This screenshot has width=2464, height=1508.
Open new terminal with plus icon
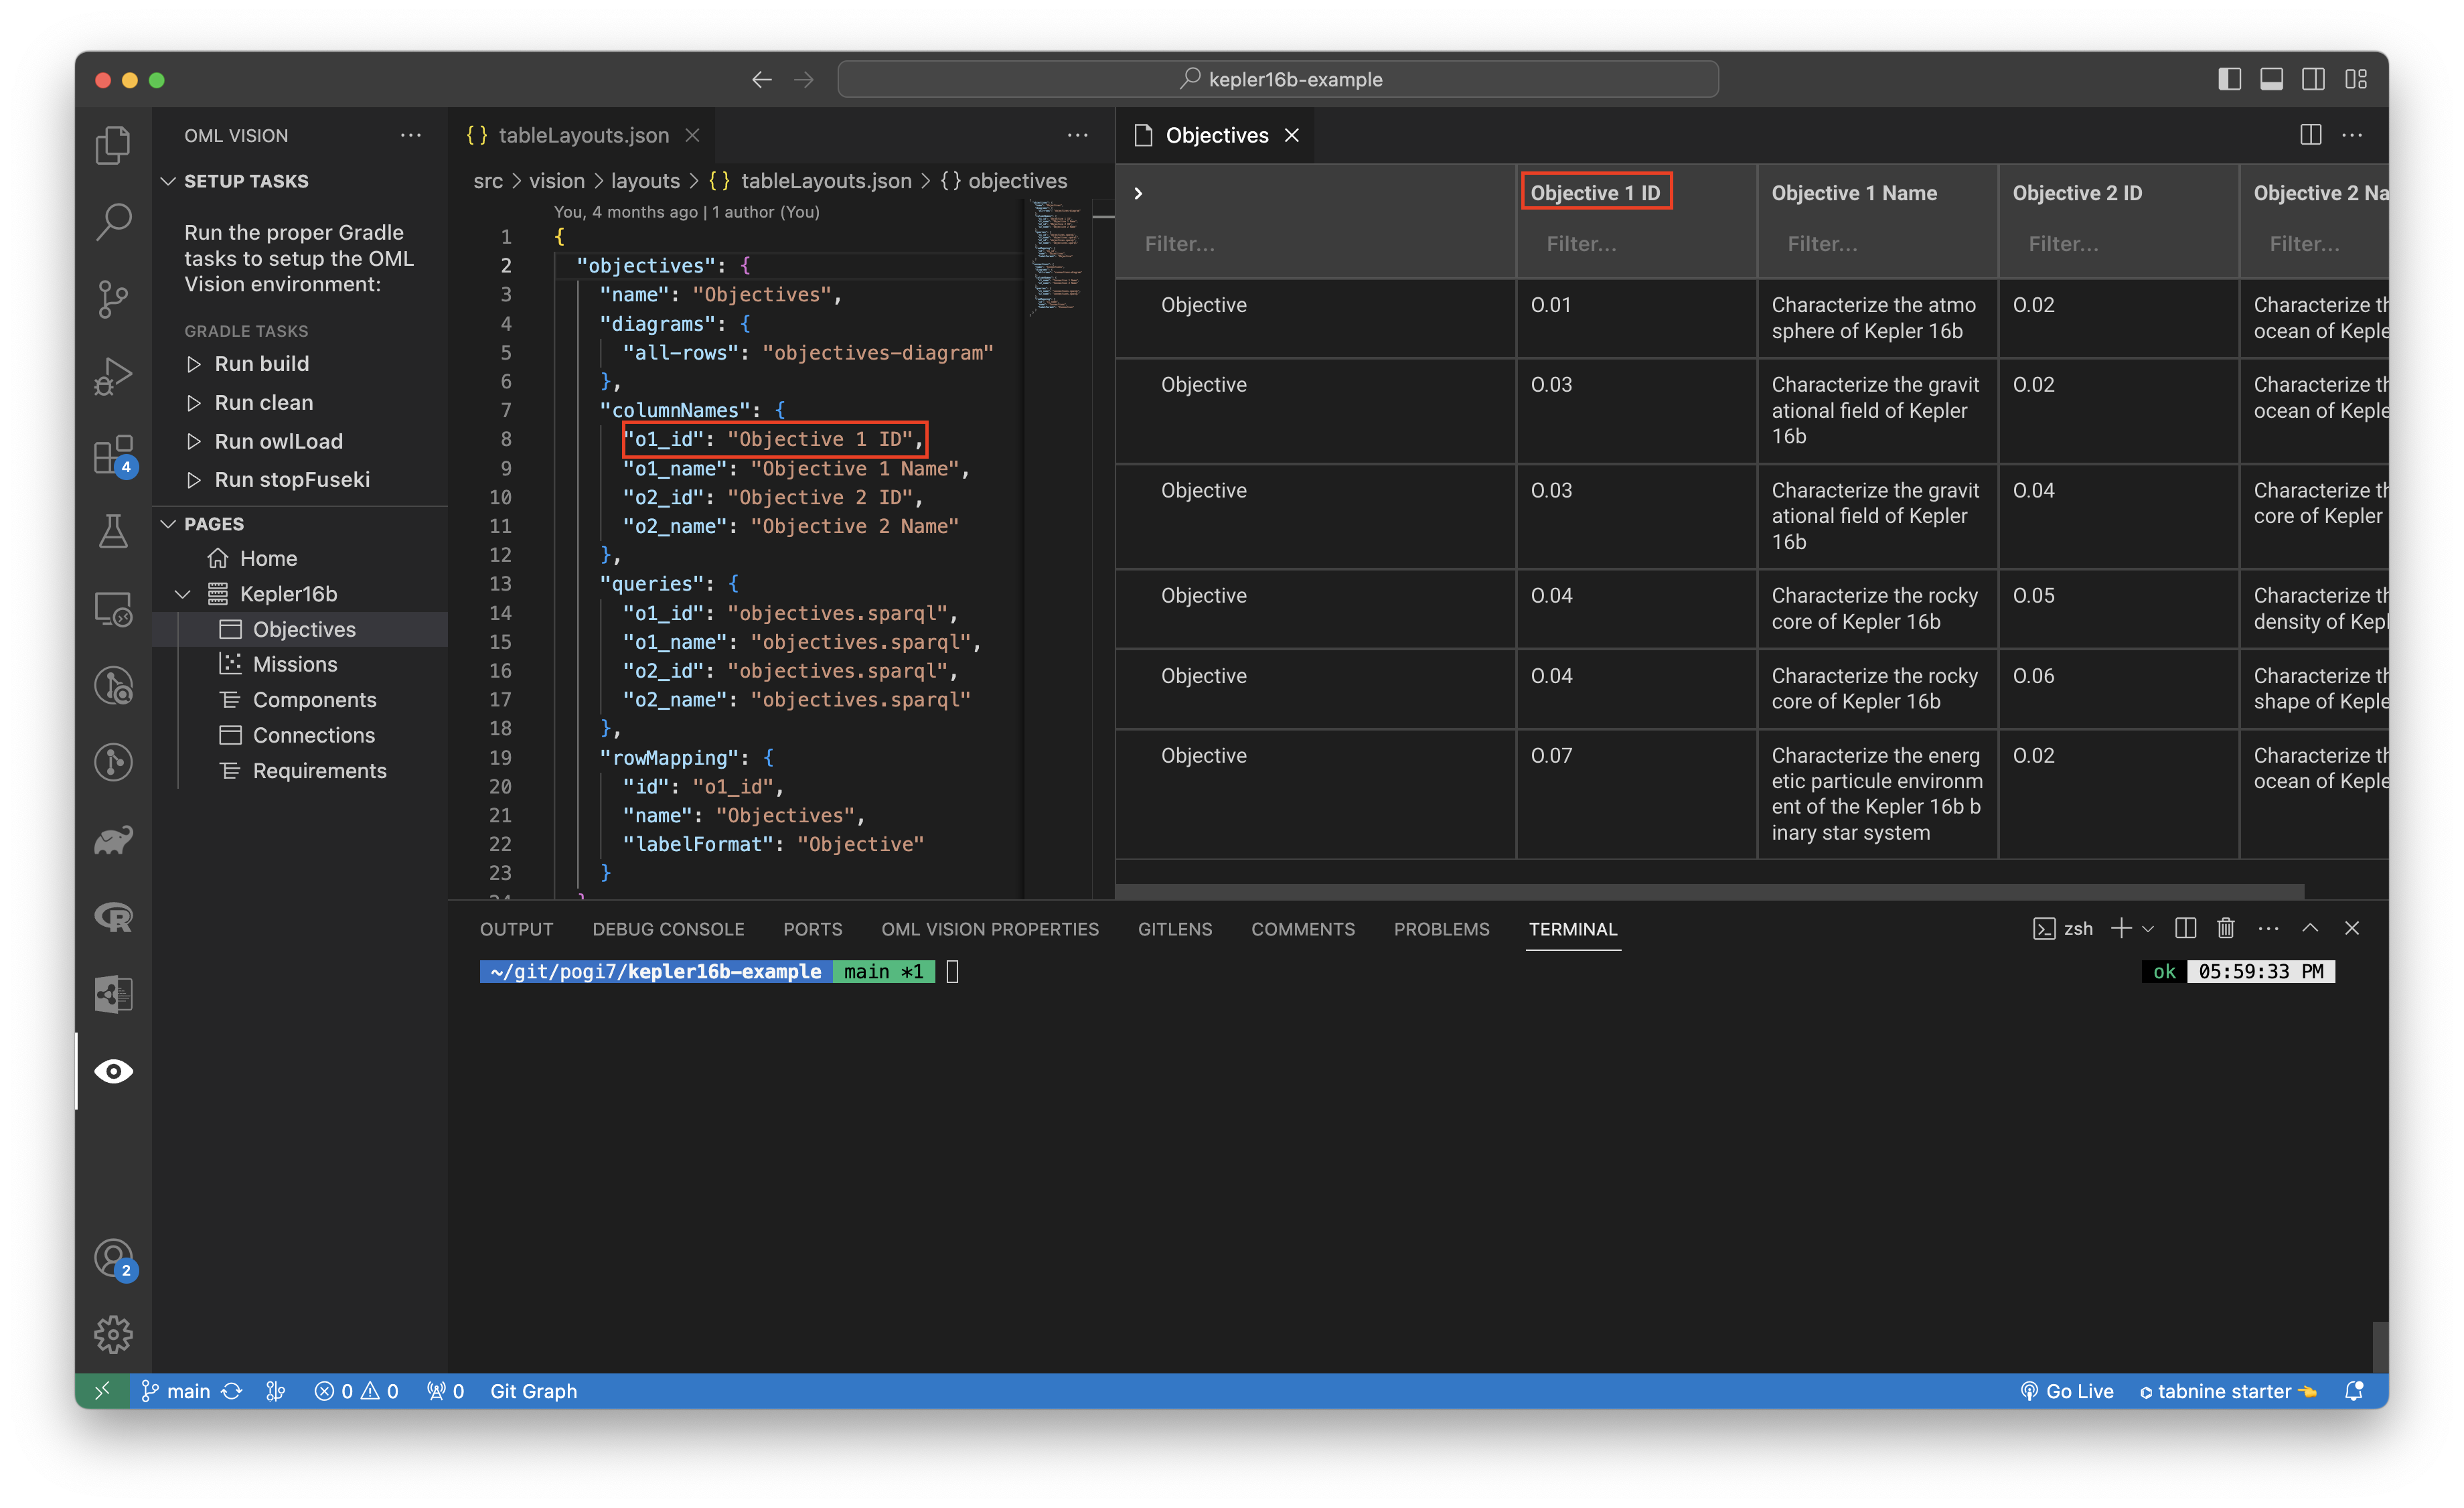2120,929
